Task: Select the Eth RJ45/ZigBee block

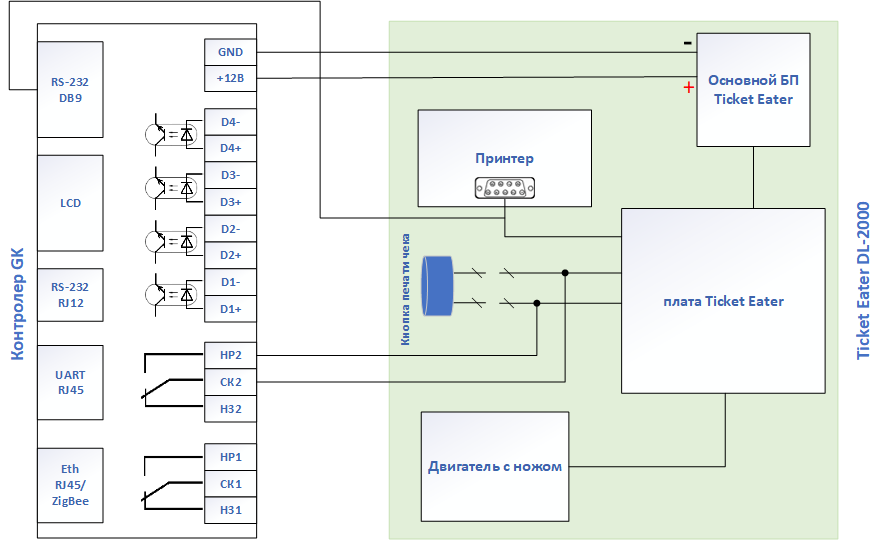Action: point(70,485)
